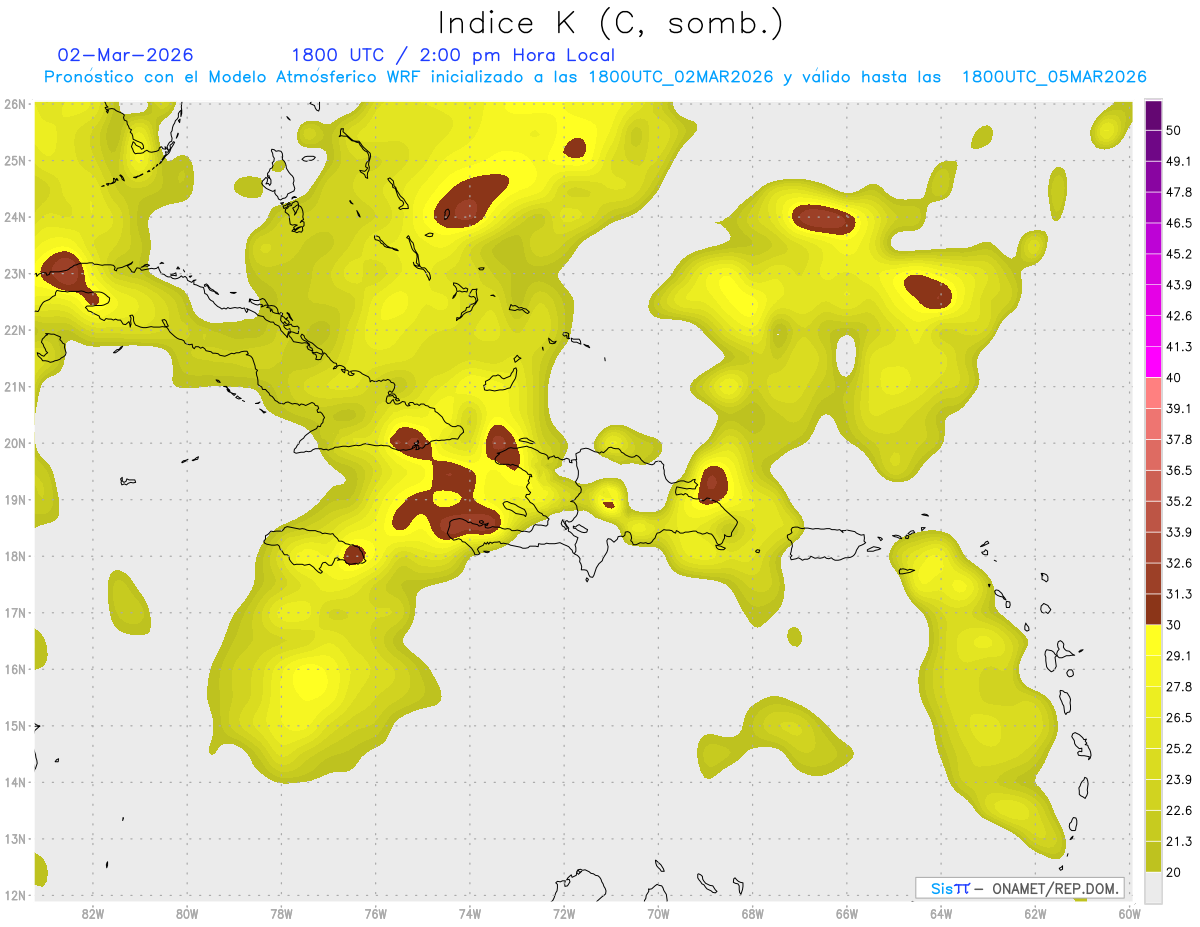This screenshot has width=1200, height=927.
Task: Click longitude axis label '72W'
Action: click(564, 913)
